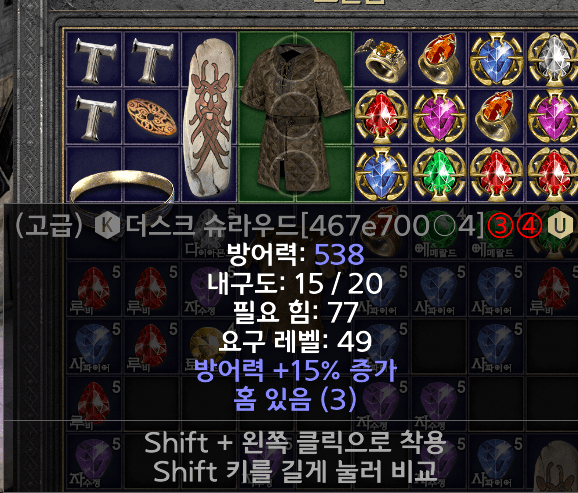Click the orange oval carved charm
This screenshot has width=578, height=493.
coord(152,117)
